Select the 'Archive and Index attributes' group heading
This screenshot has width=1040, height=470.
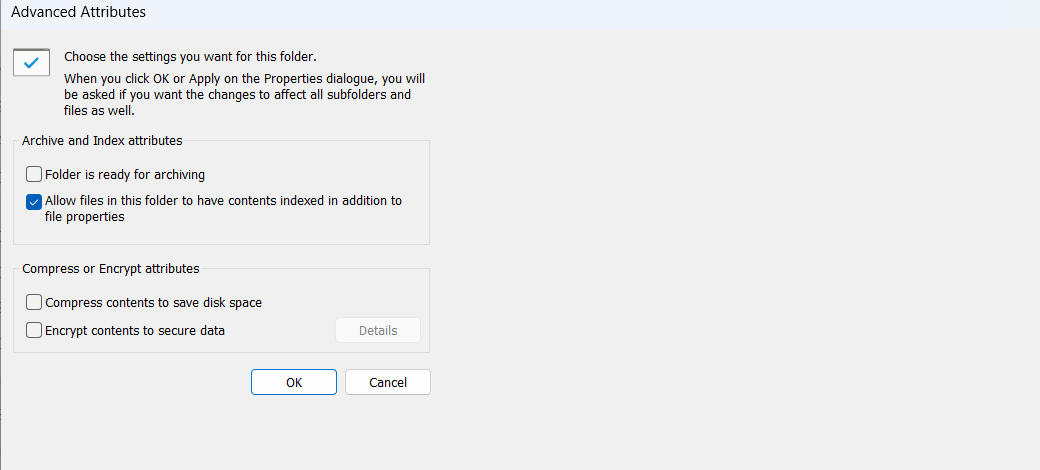pyautogui.click(x=102, y=141)
